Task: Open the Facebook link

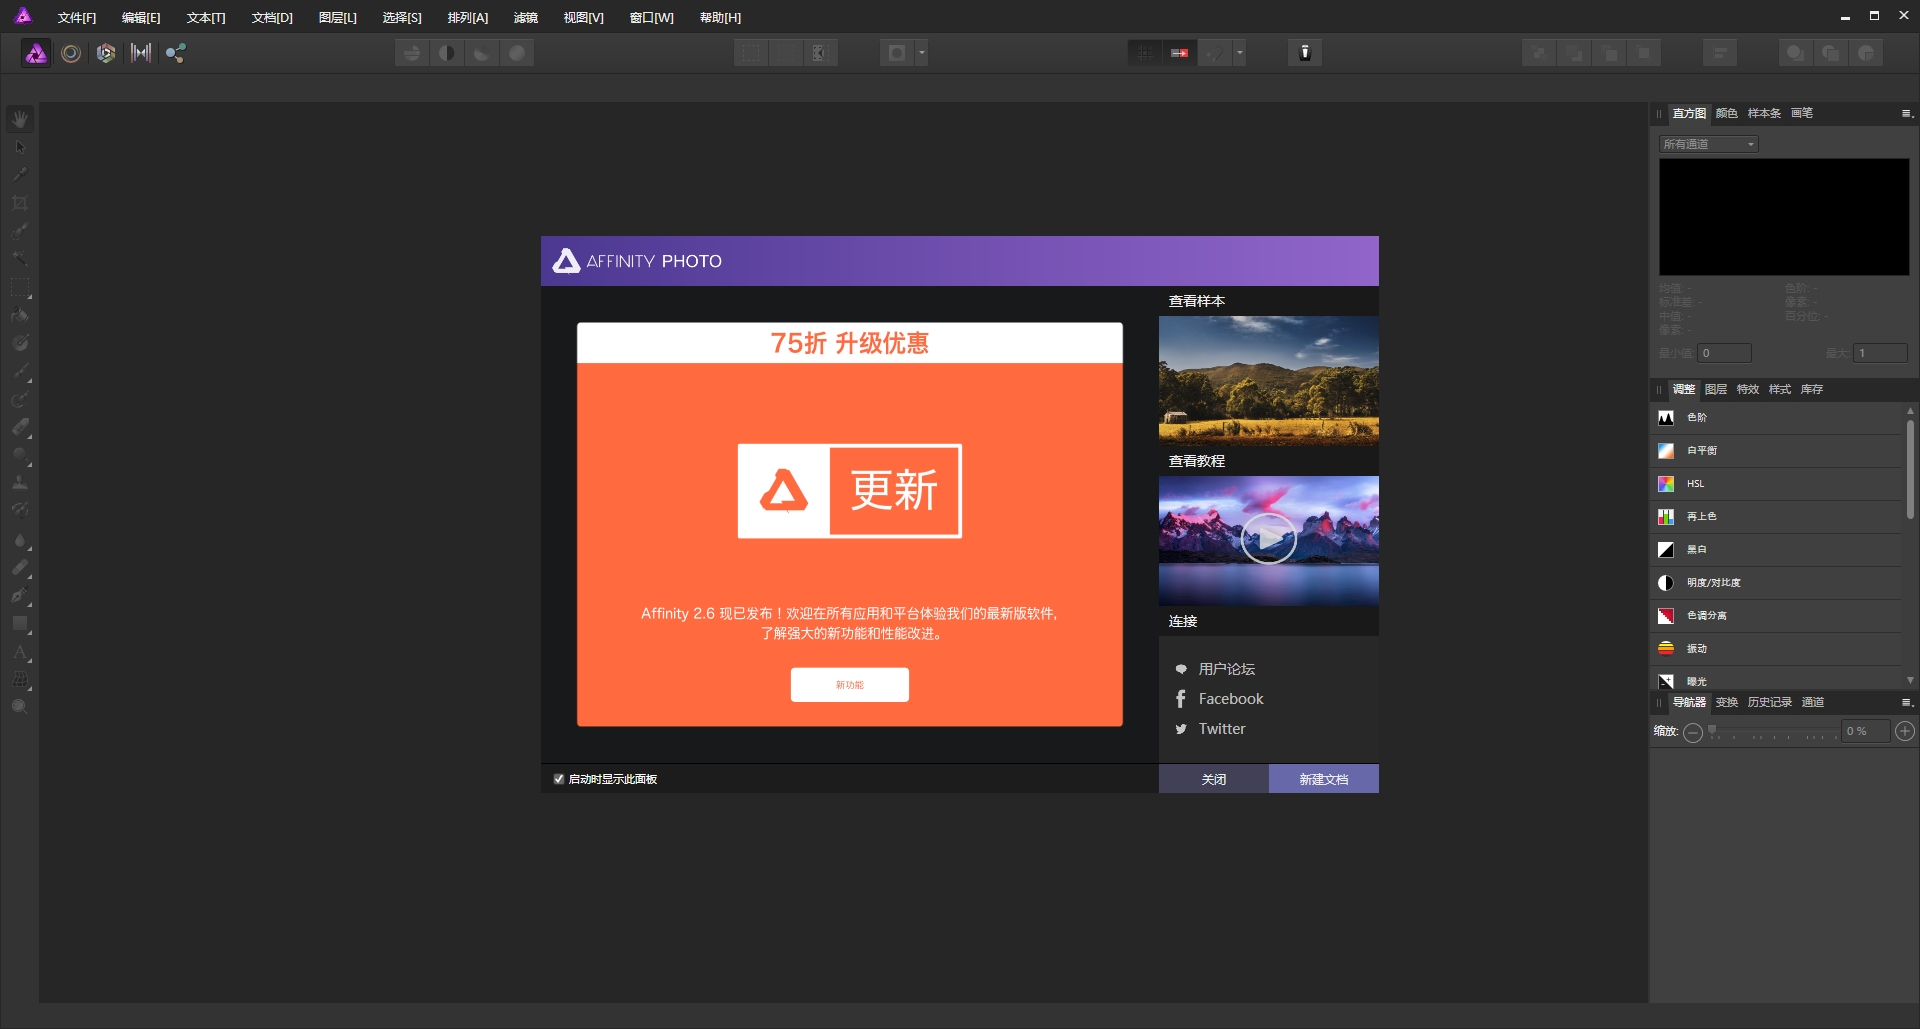Action: coord(1229,698)
